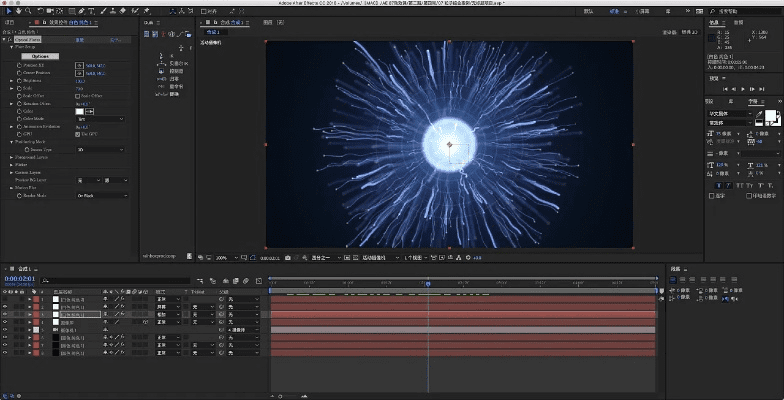784x400 pixels.
Task: Click the timeline search field
Action: coord(100,280)
